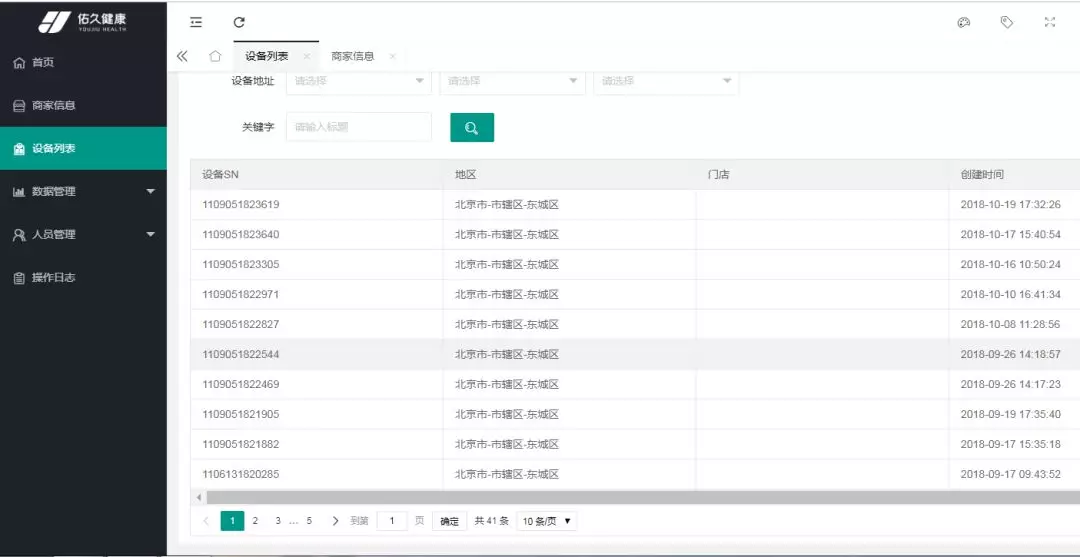Click the 创建时间 column header

[1014, 175]
